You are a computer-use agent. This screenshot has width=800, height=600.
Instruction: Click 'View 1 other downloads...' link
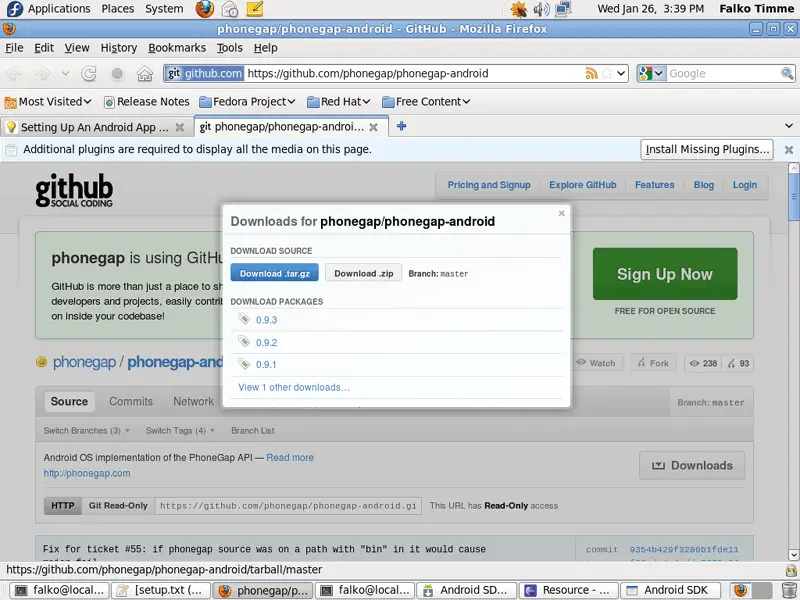294,387
